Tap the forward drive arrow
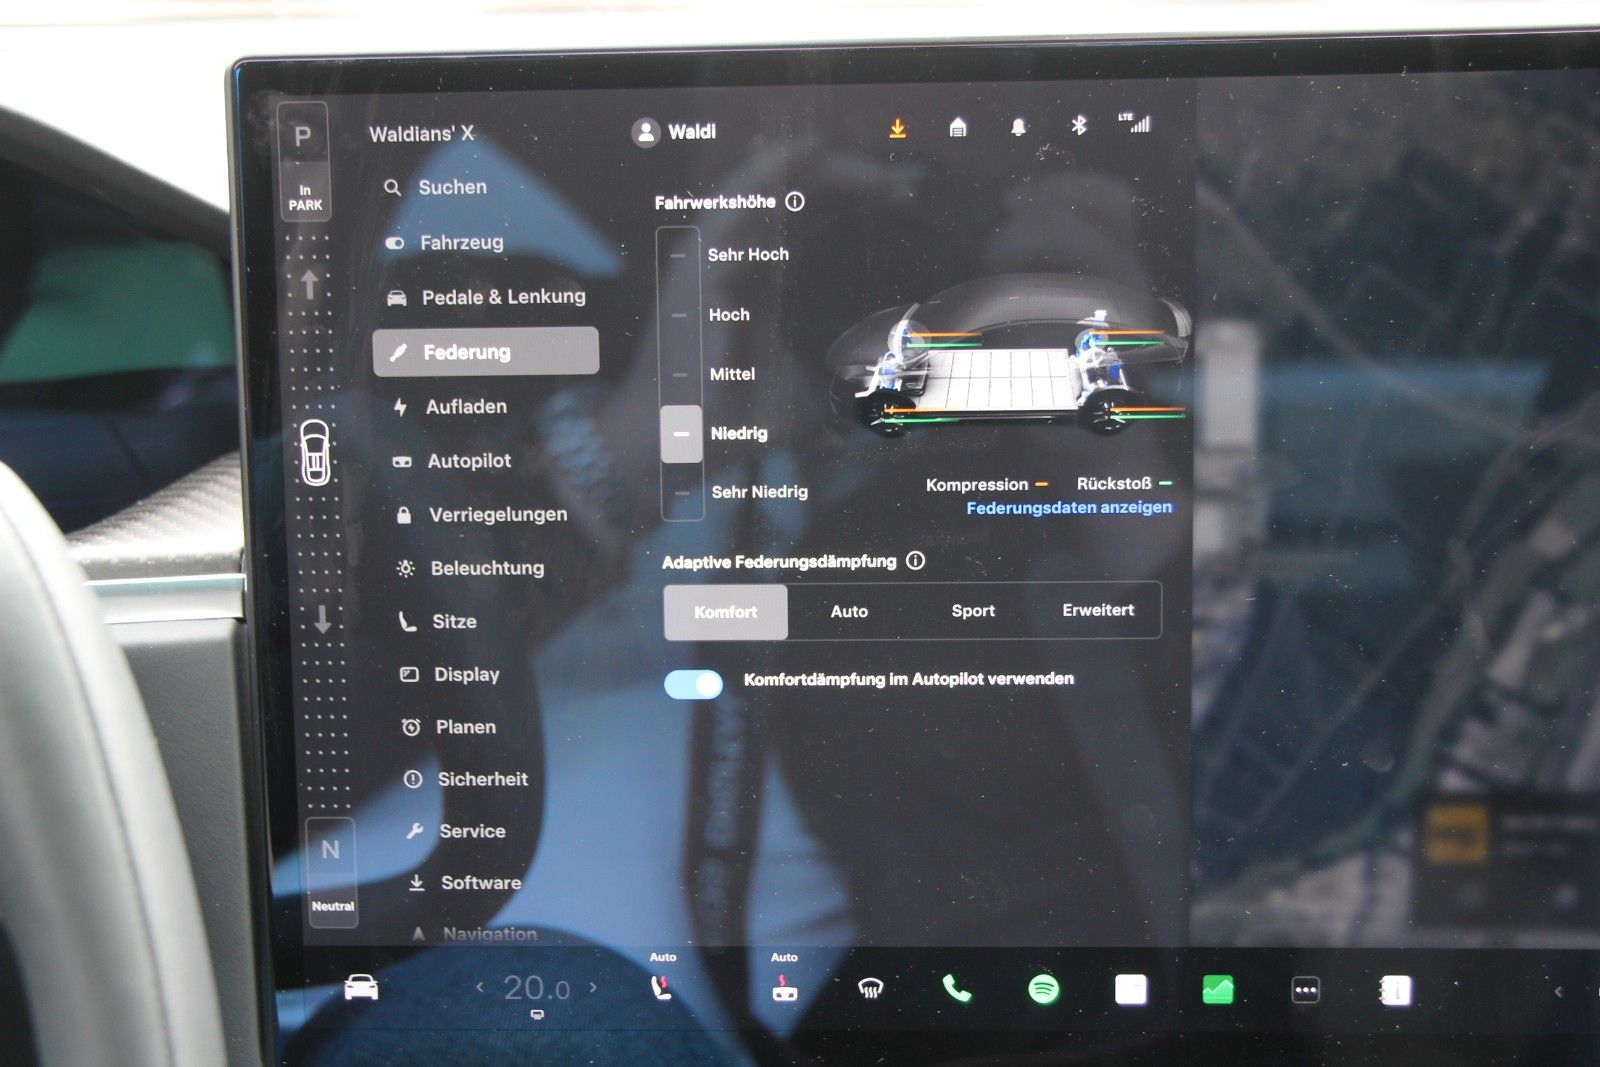Screen dimensions: 1600x1067 (x=309, y=285)
